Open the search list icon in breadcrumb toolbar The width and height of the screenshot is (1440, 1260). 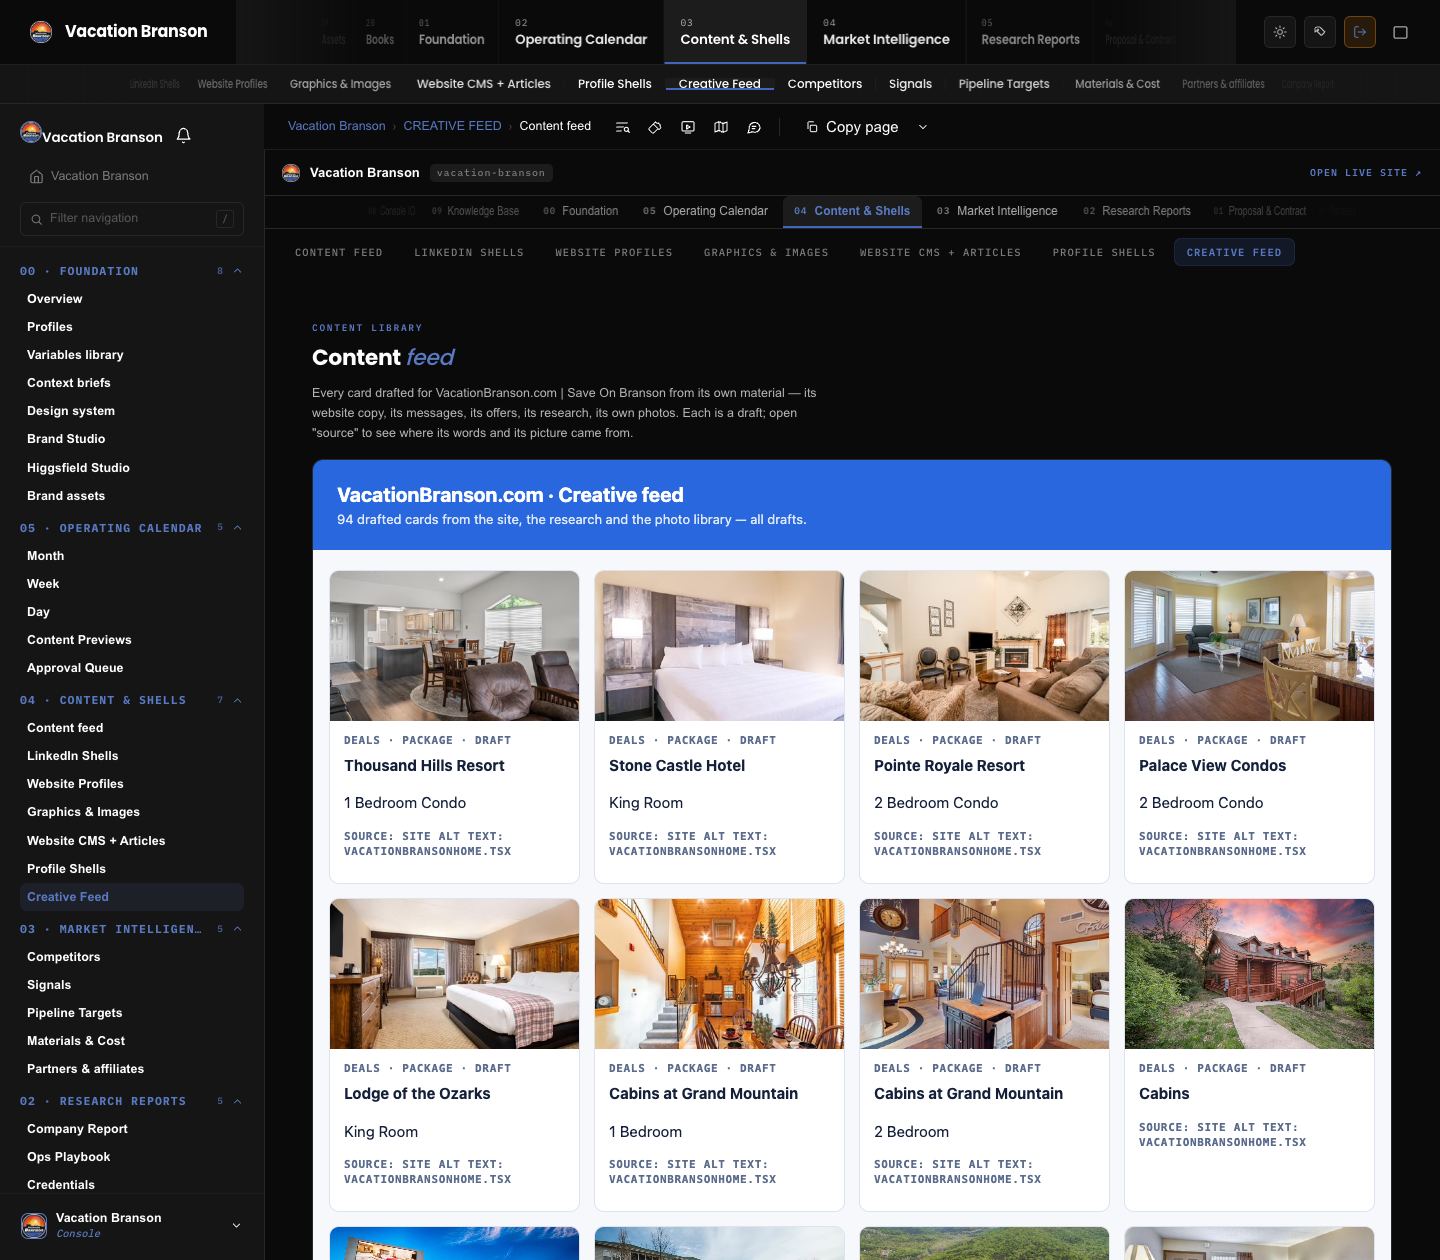pos(622,127)
